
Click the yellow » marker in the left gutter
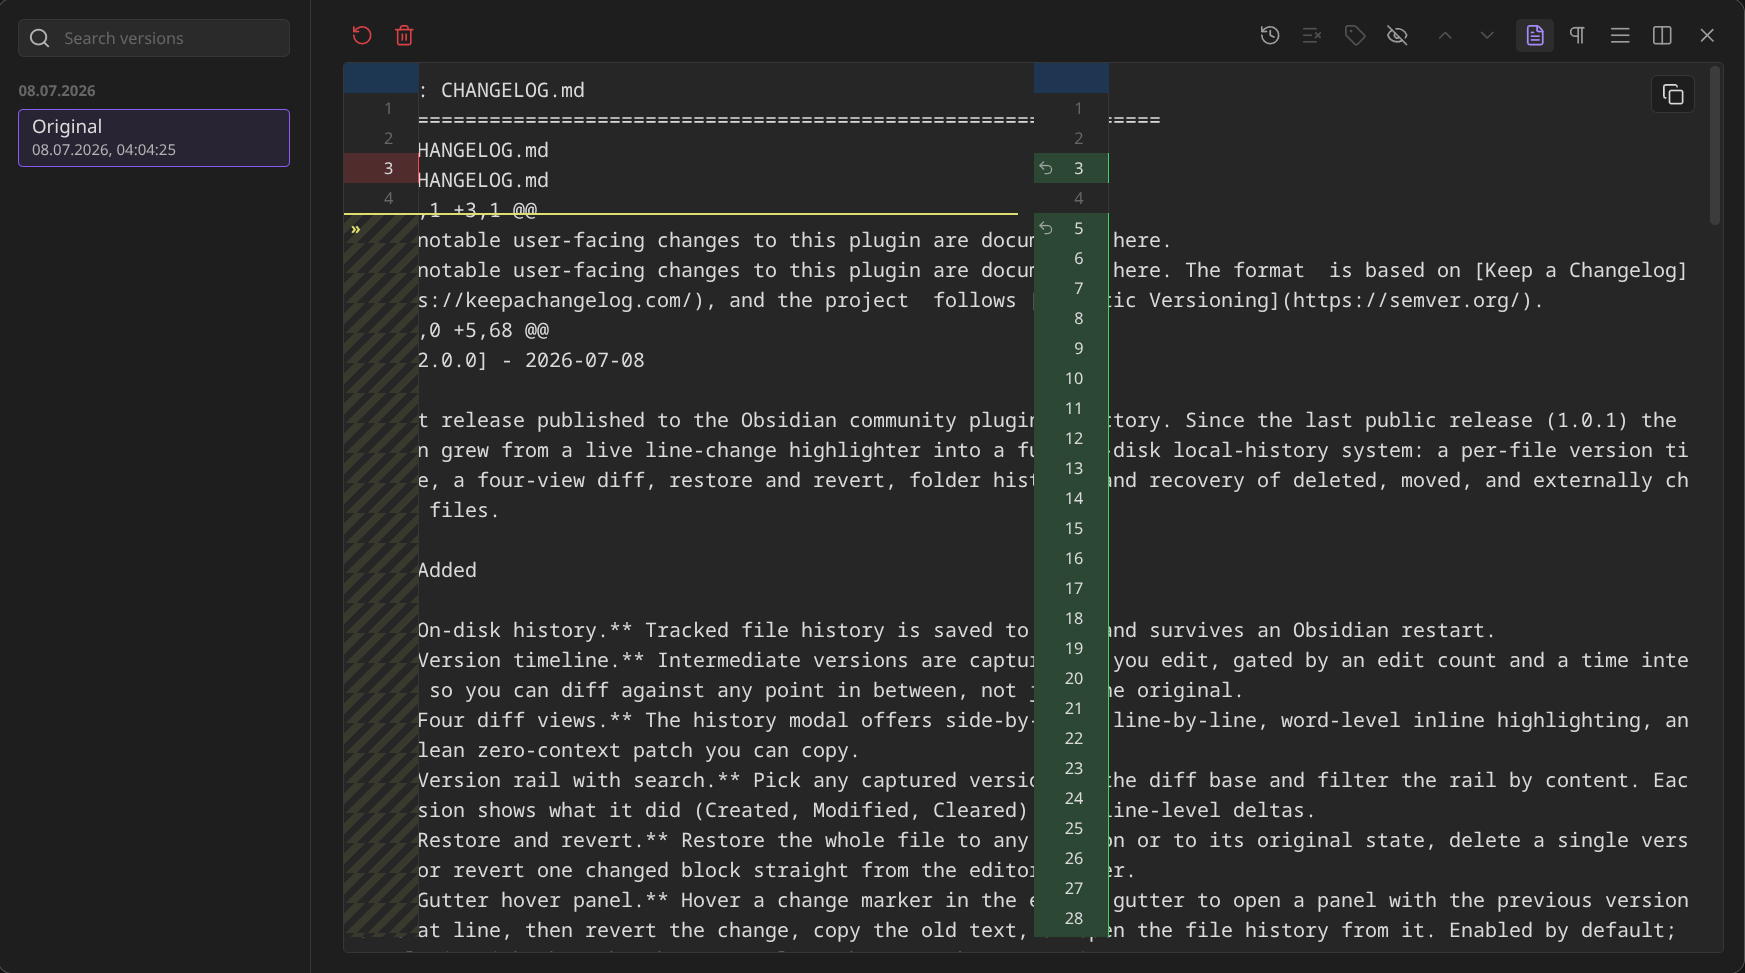[355, 229]
